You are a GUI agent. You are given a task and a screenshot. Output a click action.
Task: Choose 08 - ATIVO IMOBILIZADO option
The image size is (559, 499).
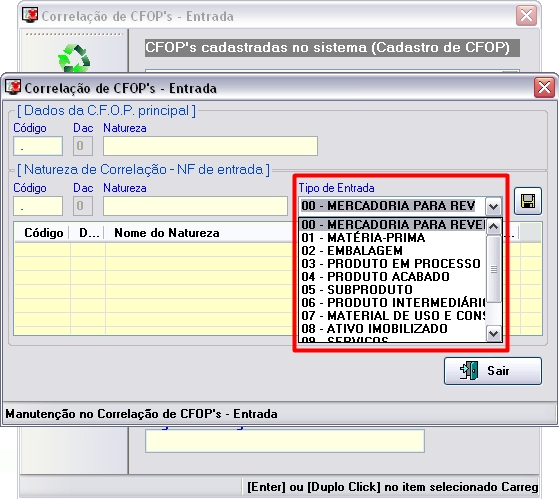393,329
